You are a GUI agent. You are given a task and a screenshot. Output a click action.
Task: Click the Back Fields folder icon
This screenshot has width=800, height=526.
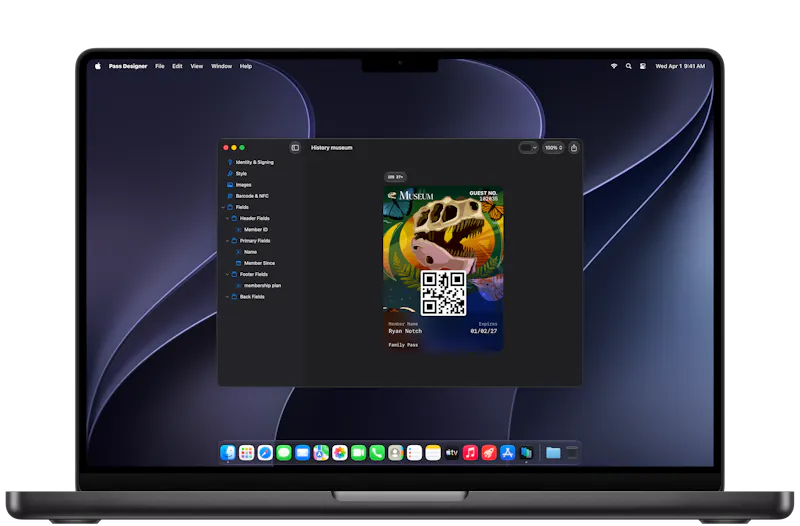tap(234, 297)
